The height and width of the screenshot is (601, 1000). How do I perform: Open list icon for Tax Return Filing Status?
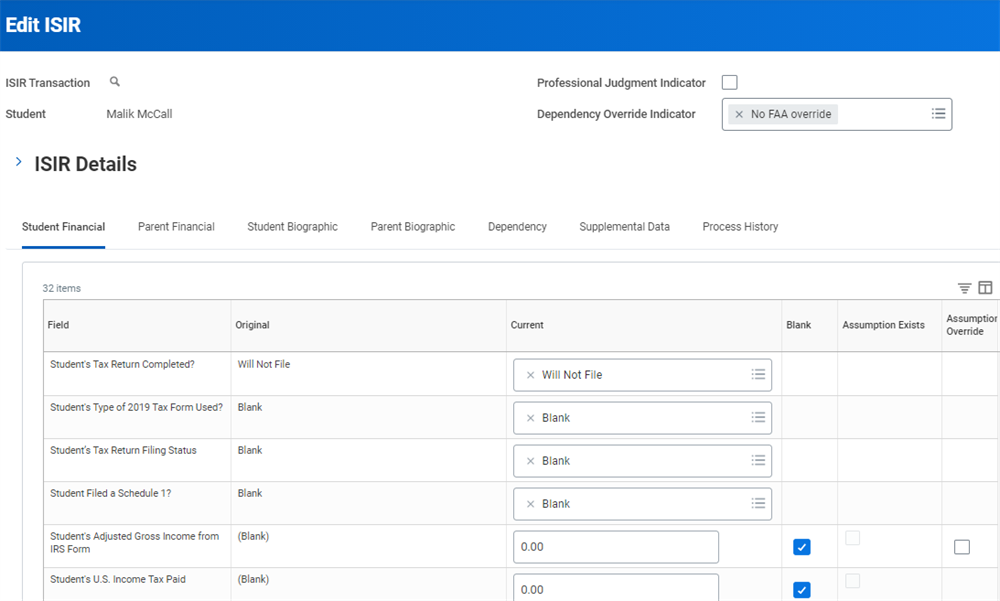[x=758, y=460]
